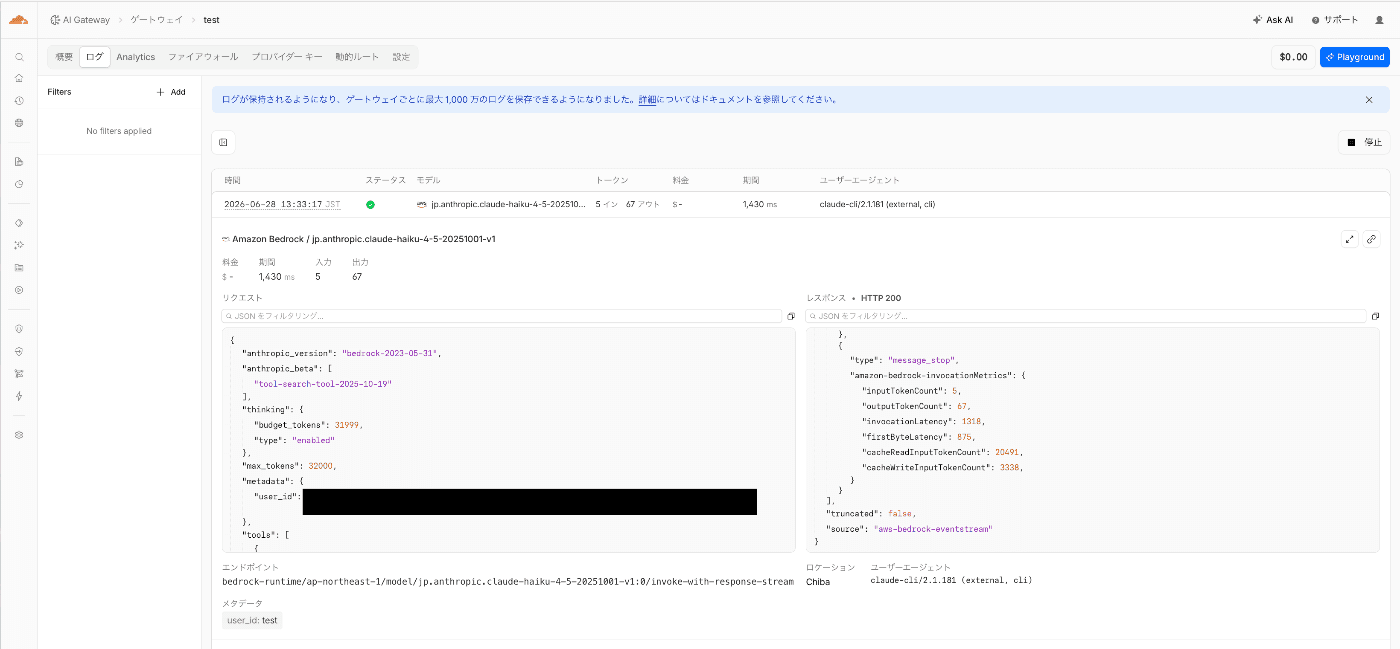Open search from the sidebar magnifier icon
Viewport: 1400px width, 649px height.
[x=19, y=57]
